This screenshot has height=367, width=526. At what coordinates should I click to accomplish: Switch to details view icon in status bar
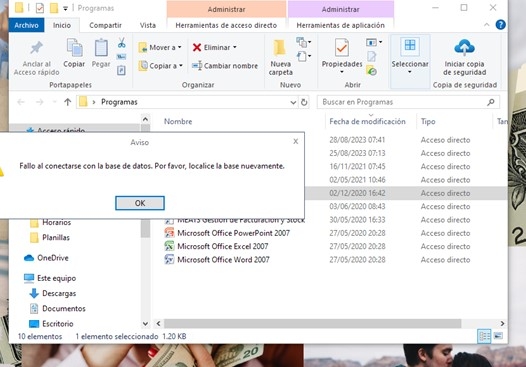tap(484, 336)
